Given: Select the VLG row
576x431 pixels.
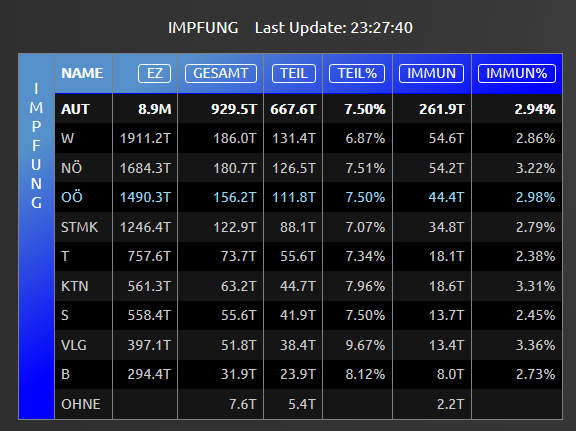Looking at the screenshot, I should (309, 345).
